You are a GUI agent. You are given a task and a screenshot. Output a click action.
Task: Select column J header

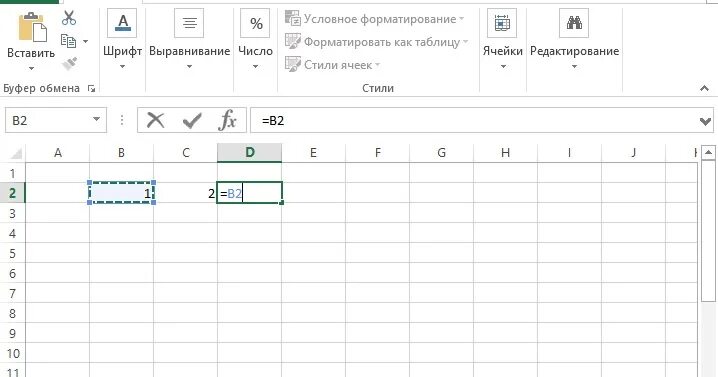[633, 153]
